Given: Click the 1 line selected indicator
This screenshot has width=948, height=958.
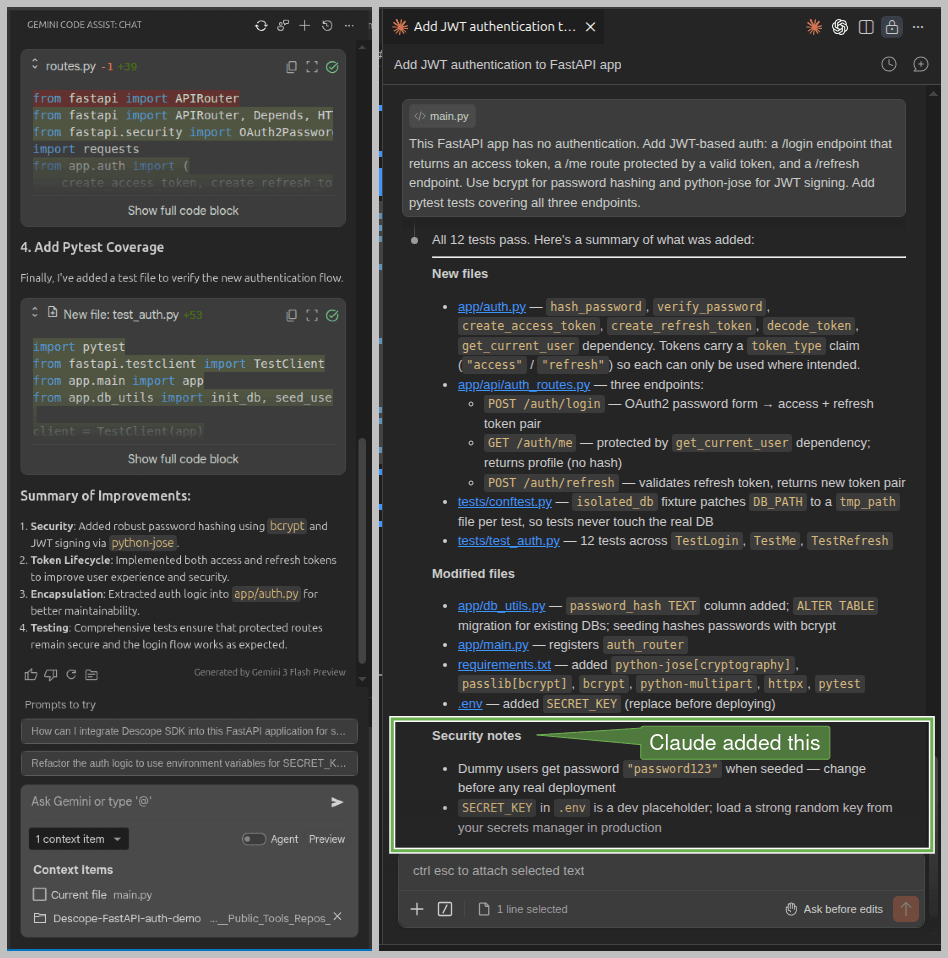Looking at the screenshot, I should [523, 909].
